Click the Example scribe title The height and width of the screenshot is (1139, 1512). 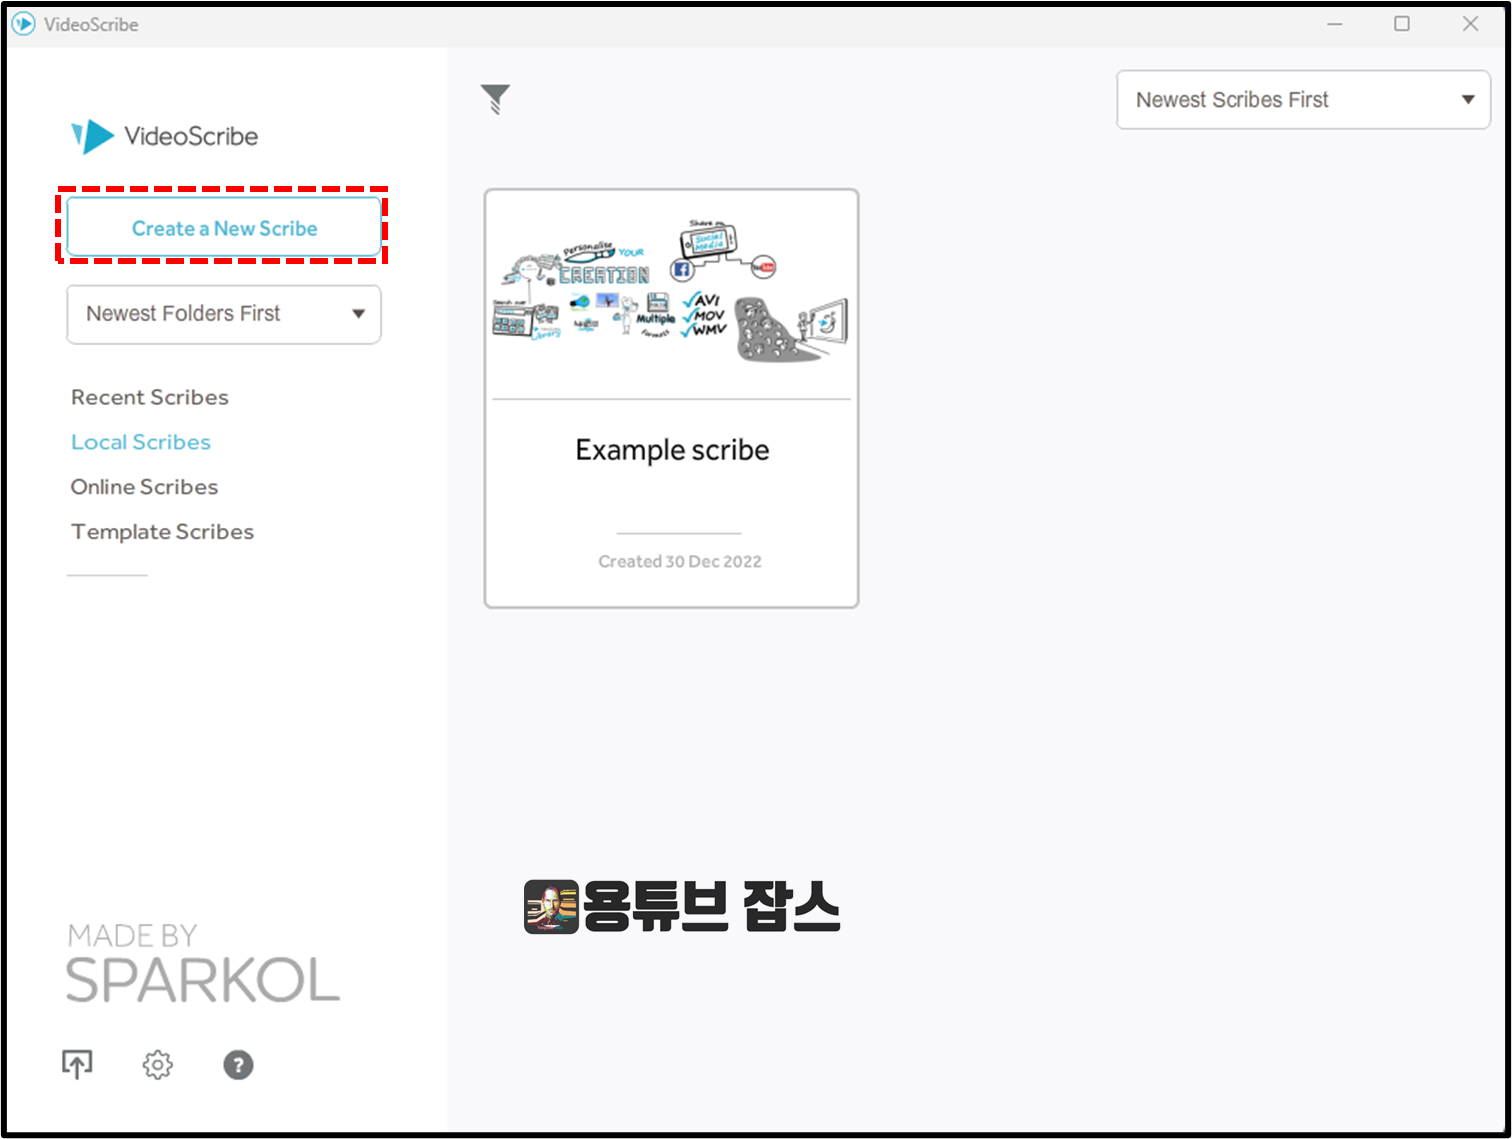tap(672, 450)
